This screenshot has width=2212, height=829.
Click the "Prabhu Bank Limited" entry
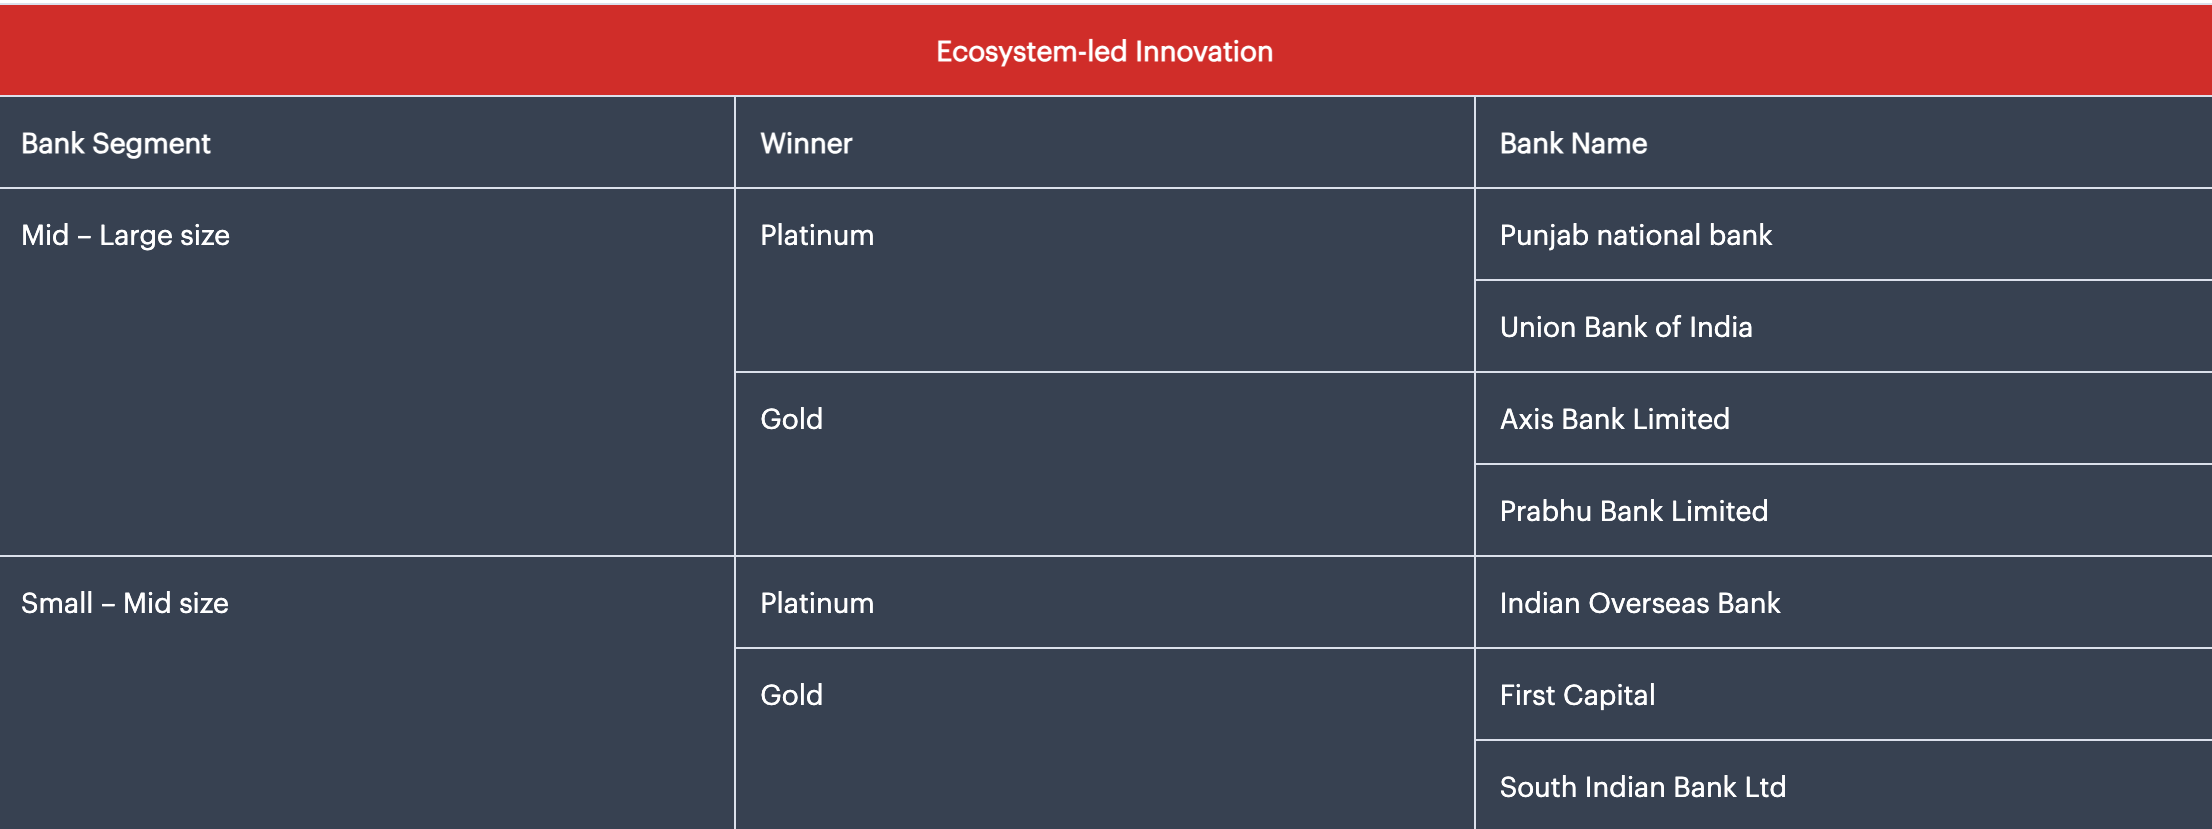pos(1633,512)
